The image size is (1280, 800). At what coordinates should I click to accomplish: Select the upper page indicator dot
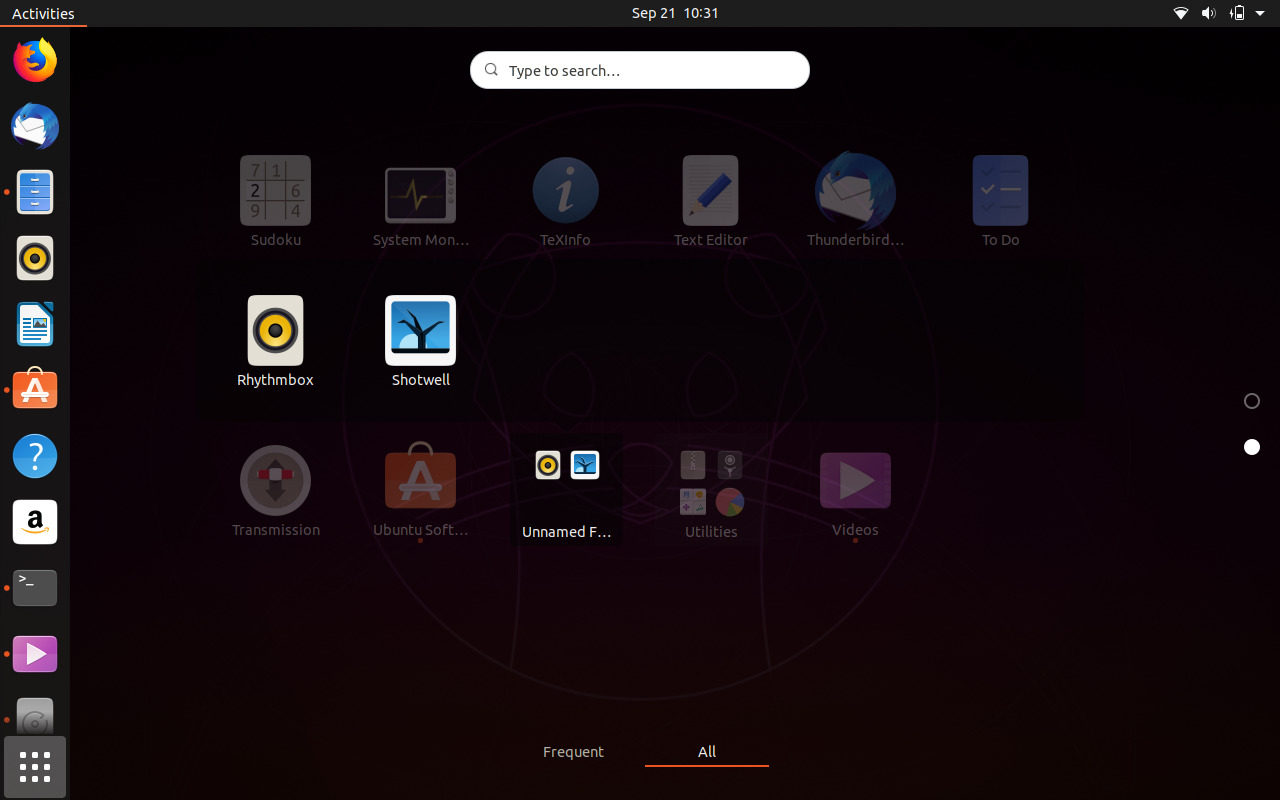coord(1252,401)
